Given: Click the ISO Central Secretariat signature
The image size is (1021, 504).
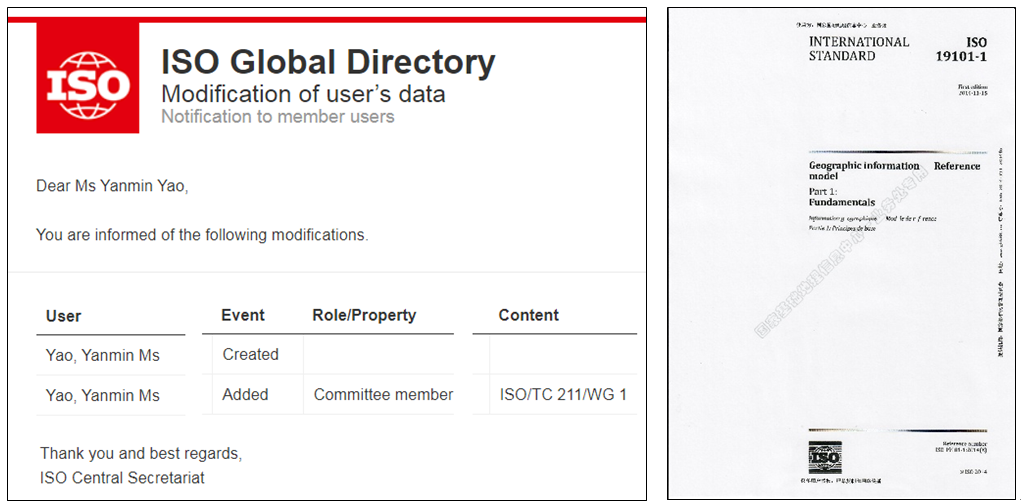Looking at the screenshot, I should click(x=122, y=477).
